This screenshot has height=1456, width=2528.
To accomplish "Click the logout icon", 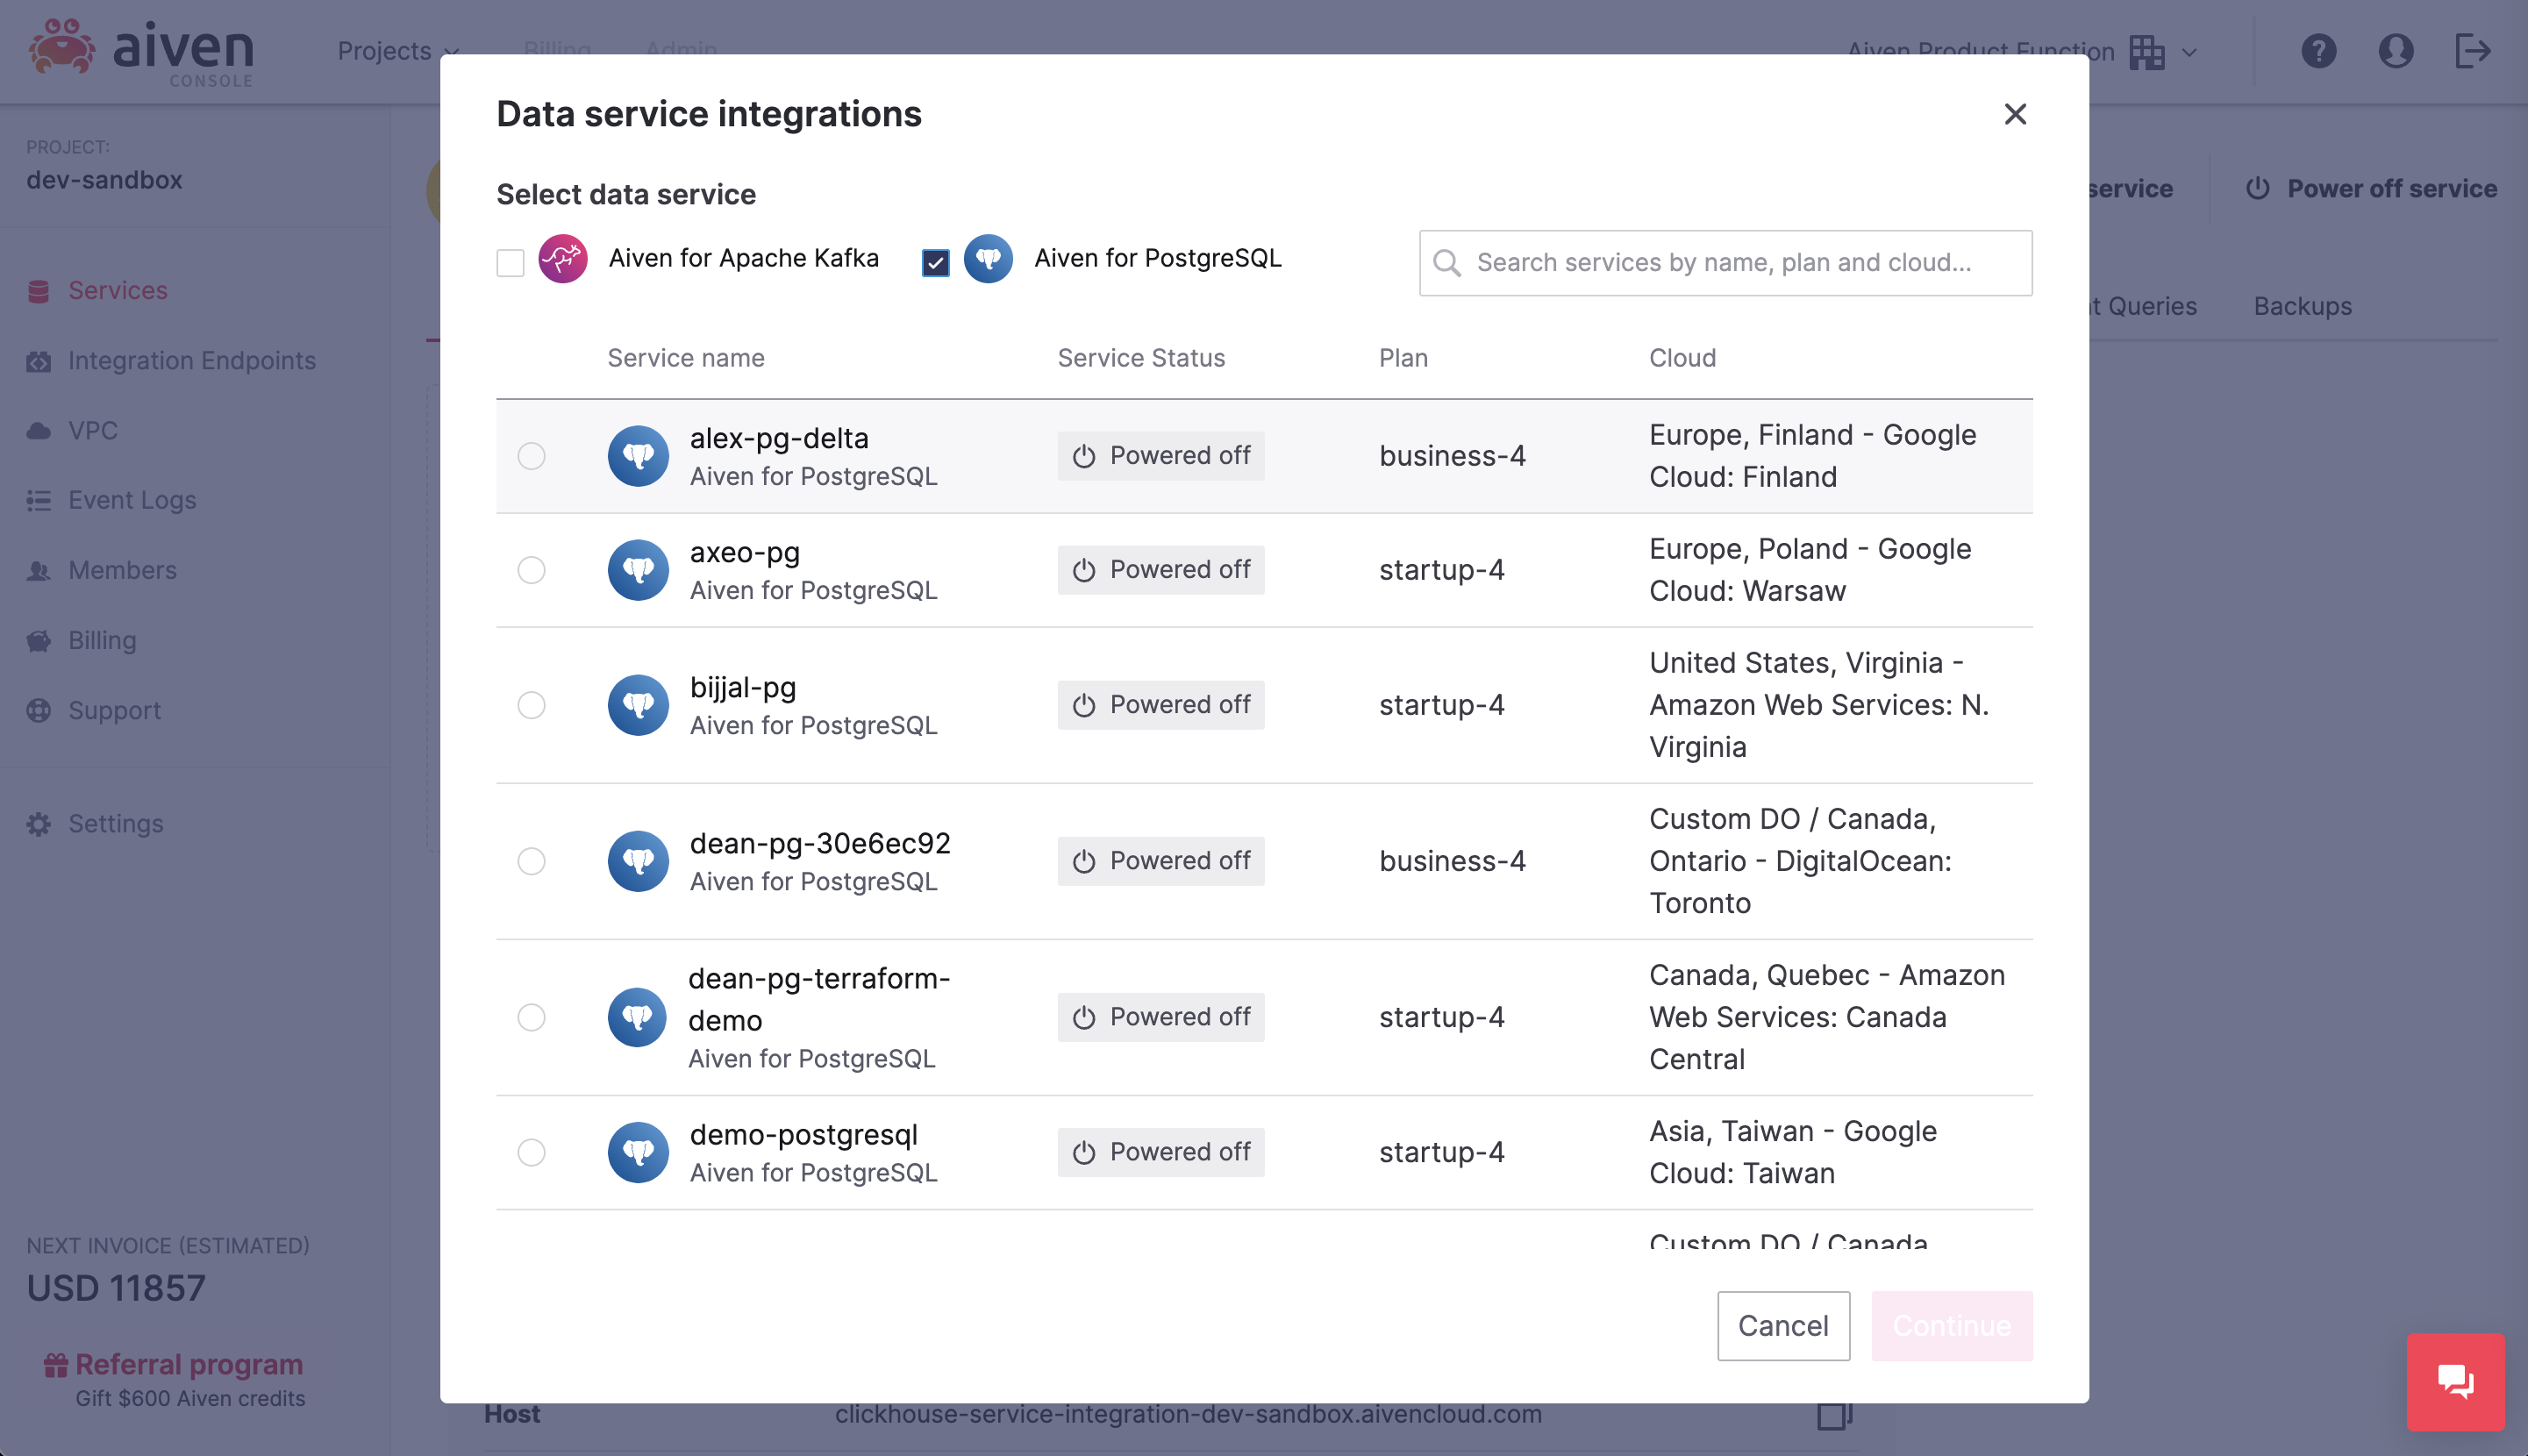I will click(x=2472, y=50).
